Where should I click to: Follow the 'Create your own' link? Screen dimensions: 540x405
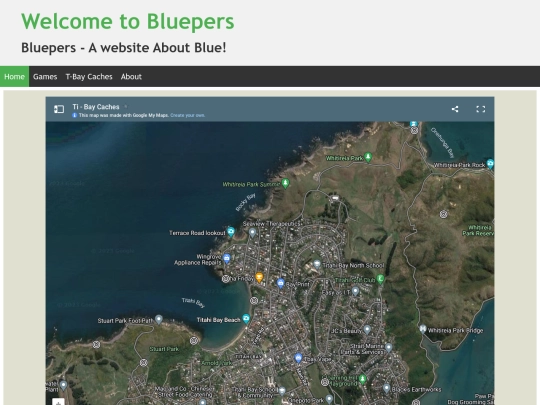(x=188, y=115)
